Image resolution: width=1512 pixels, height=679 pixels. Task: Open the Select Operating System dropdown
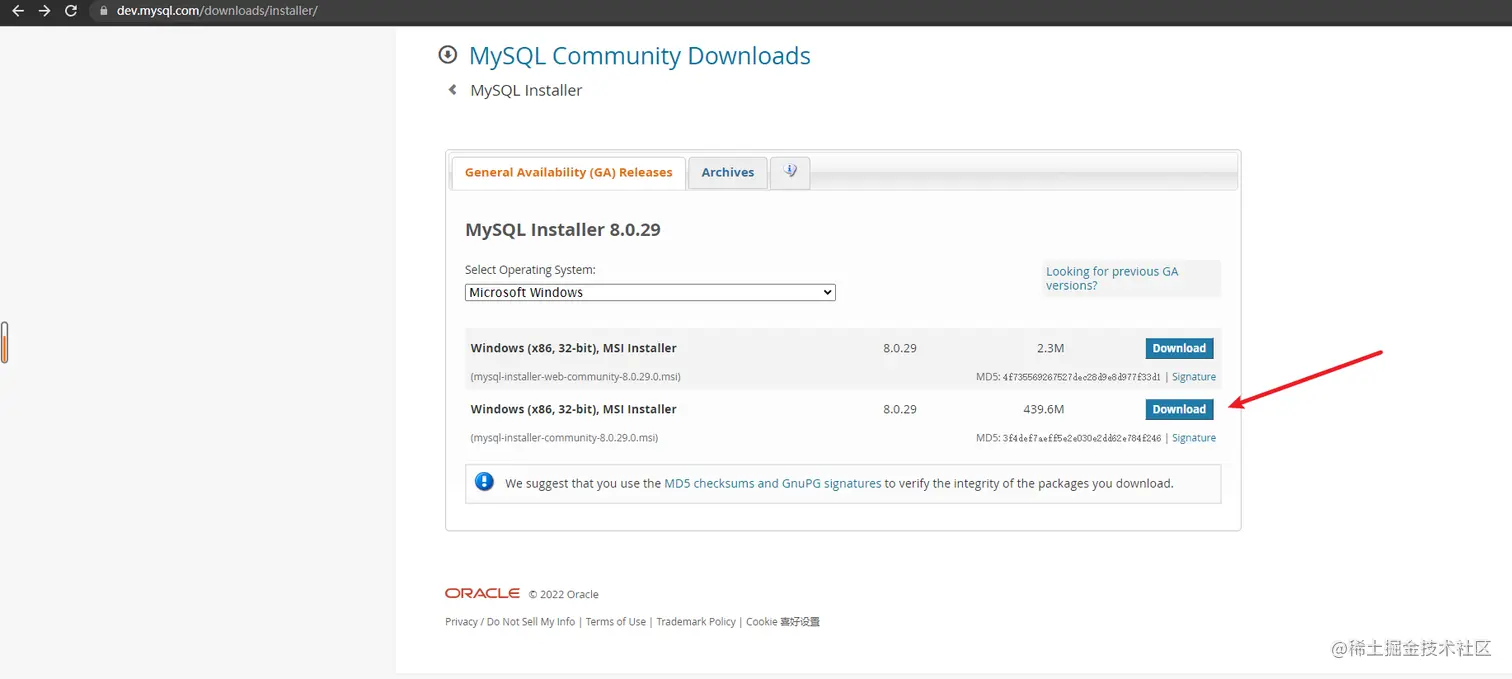pos(650,292)
